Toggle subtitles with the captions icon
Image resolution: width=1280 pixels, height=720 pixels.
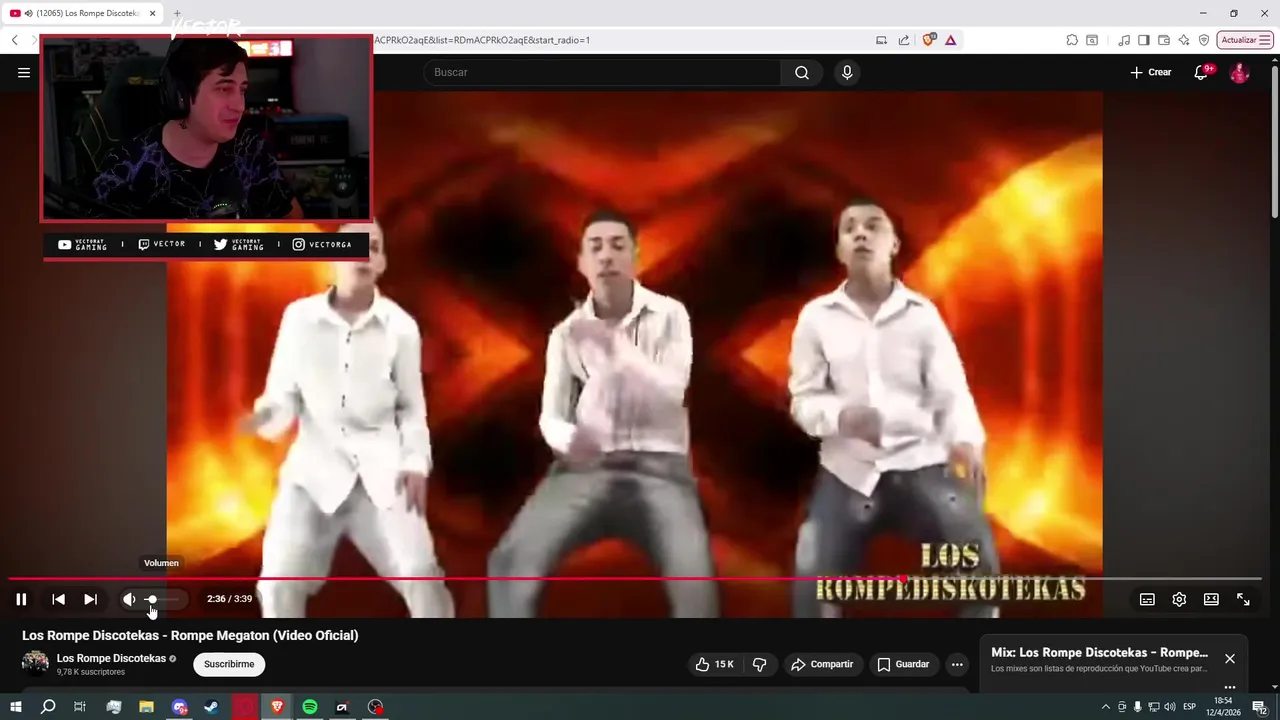pyautogui.click(x=1147, y=599)
